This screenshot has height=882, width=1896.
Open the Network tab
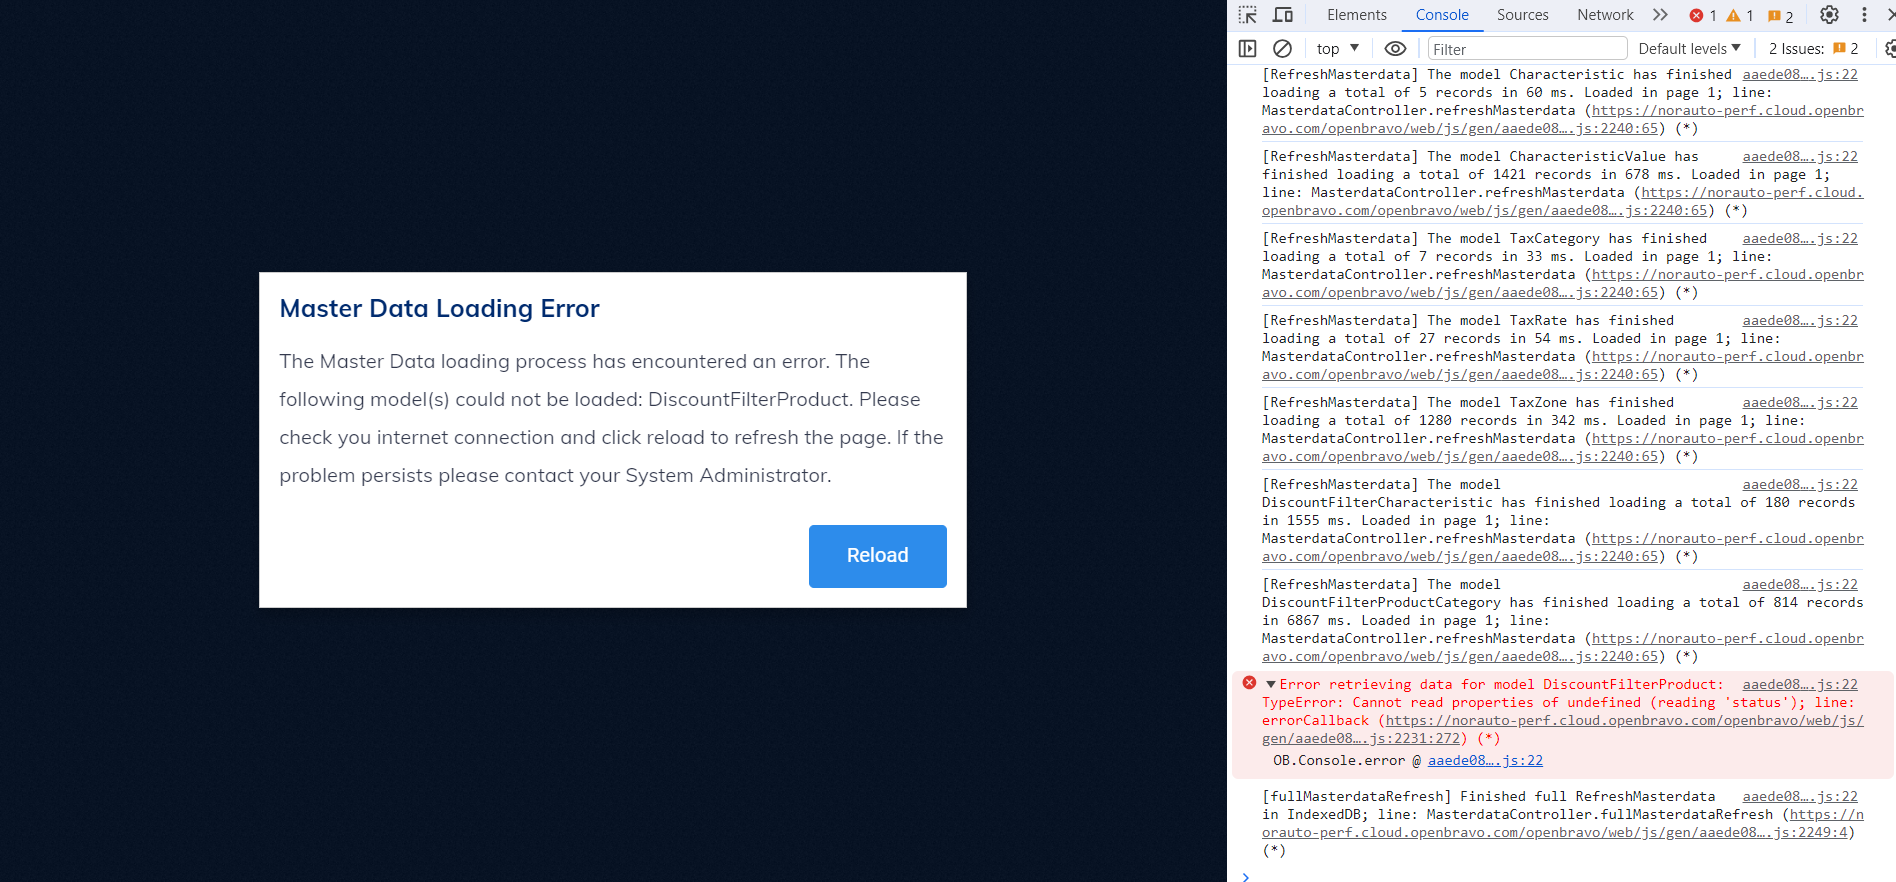[x=1604, y=15]
